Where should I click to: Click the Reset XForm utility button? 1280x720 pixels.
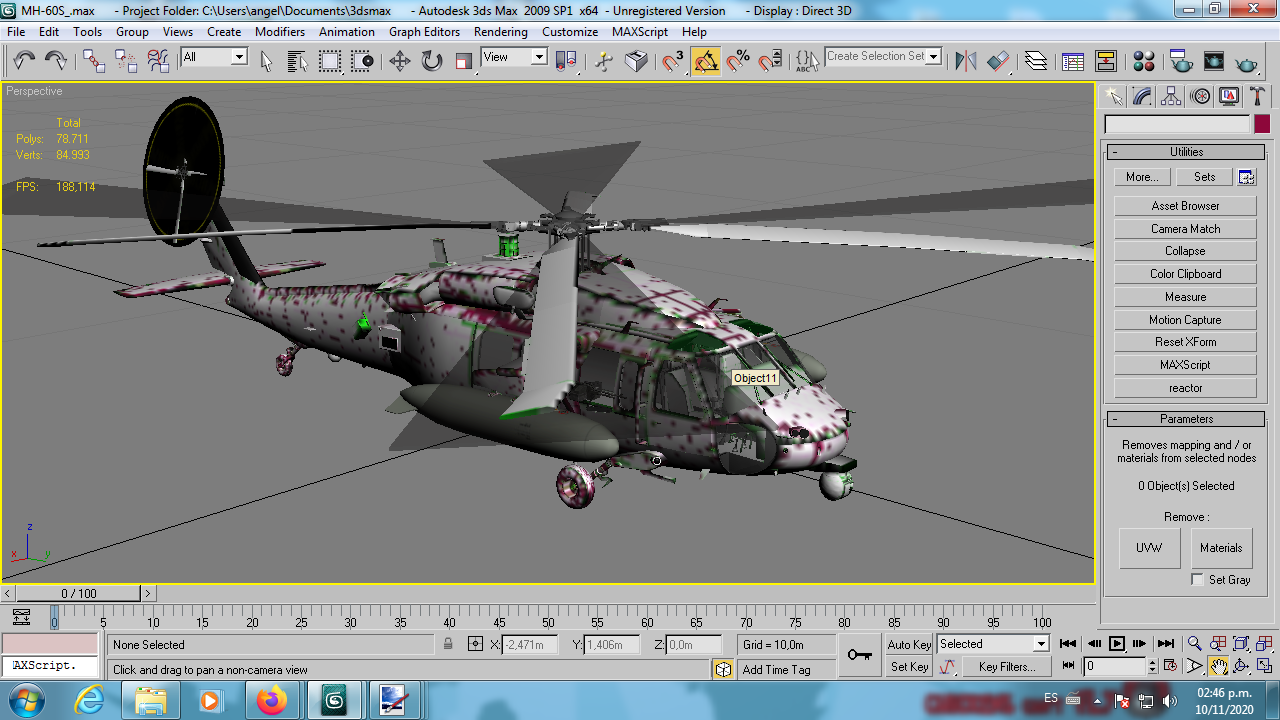pos(1185,342)
